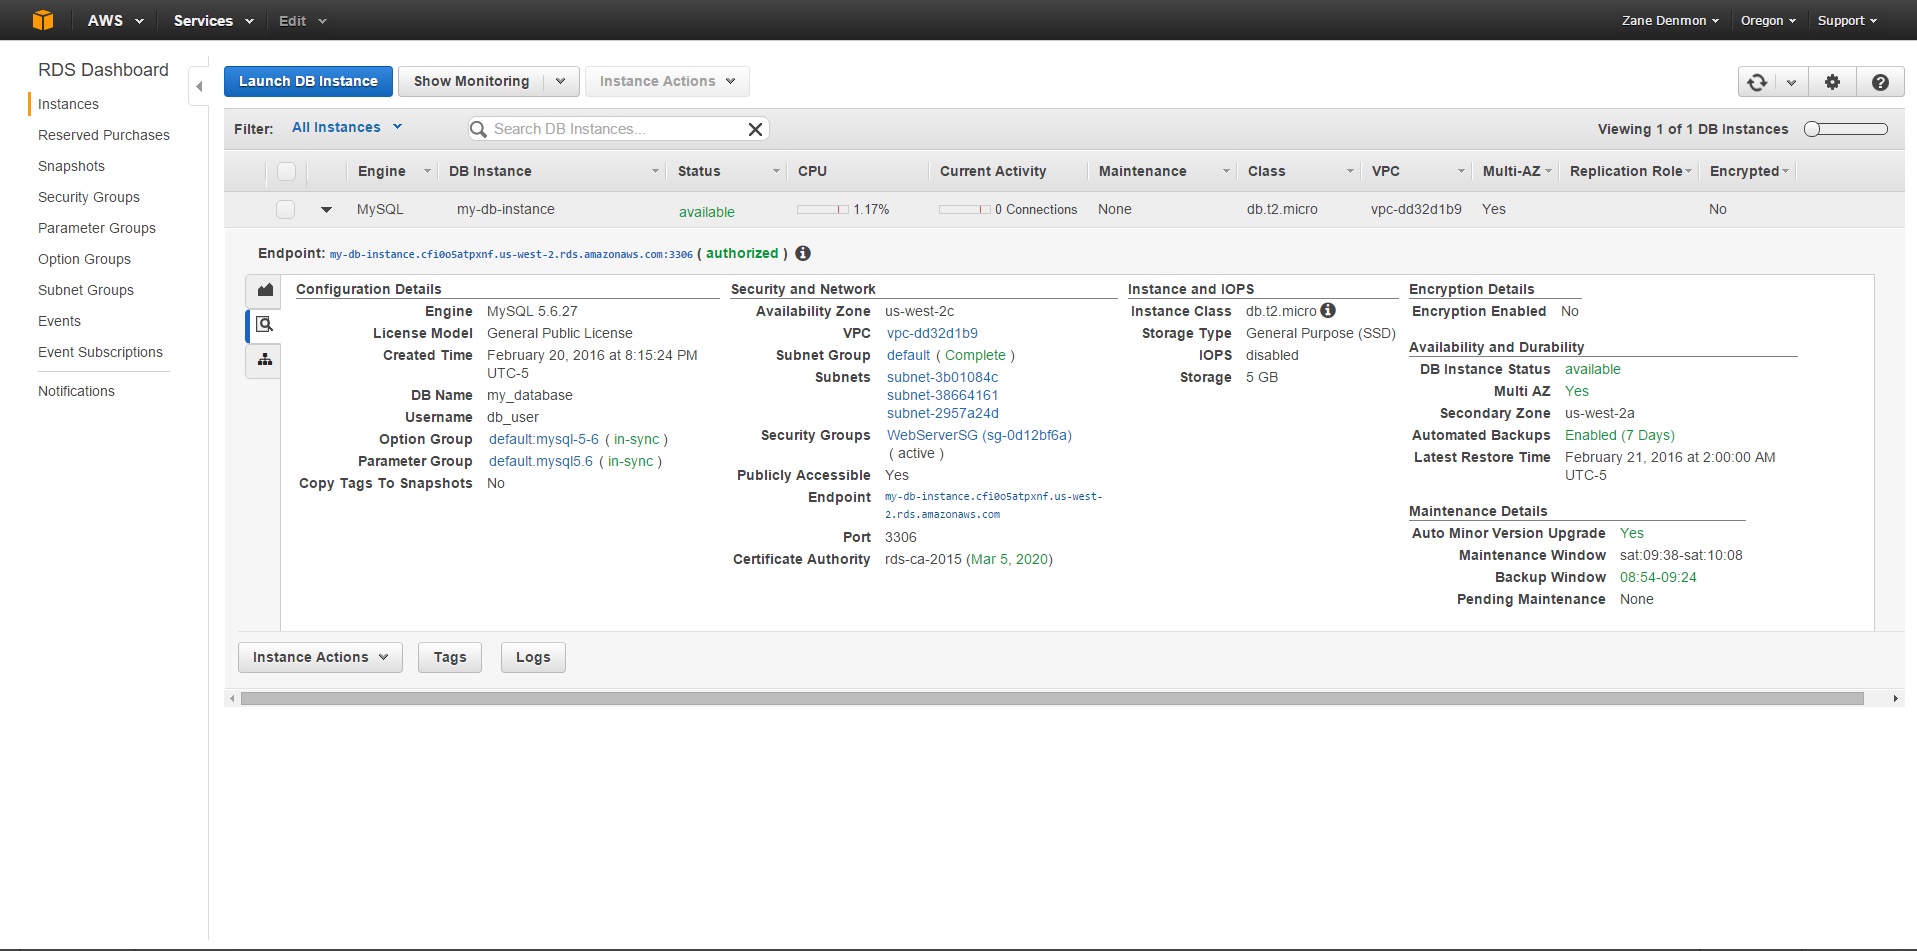Image resolution: width=1917 pixels, height=951 pixels.
Task: Click the horizontal scrollbar track
Action: click(x=1052, y=698)
